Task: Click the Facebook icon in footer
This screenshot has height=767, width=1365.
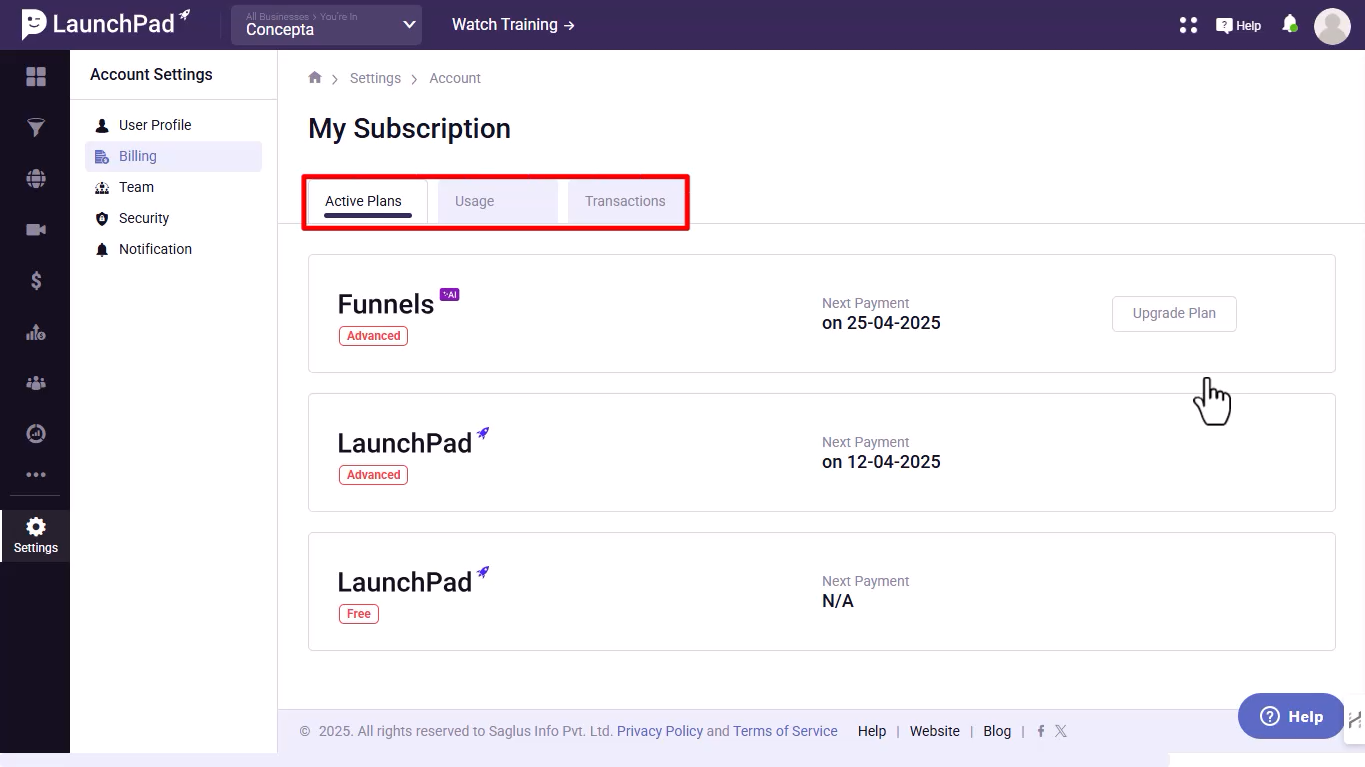Action: coord(1041,731)
